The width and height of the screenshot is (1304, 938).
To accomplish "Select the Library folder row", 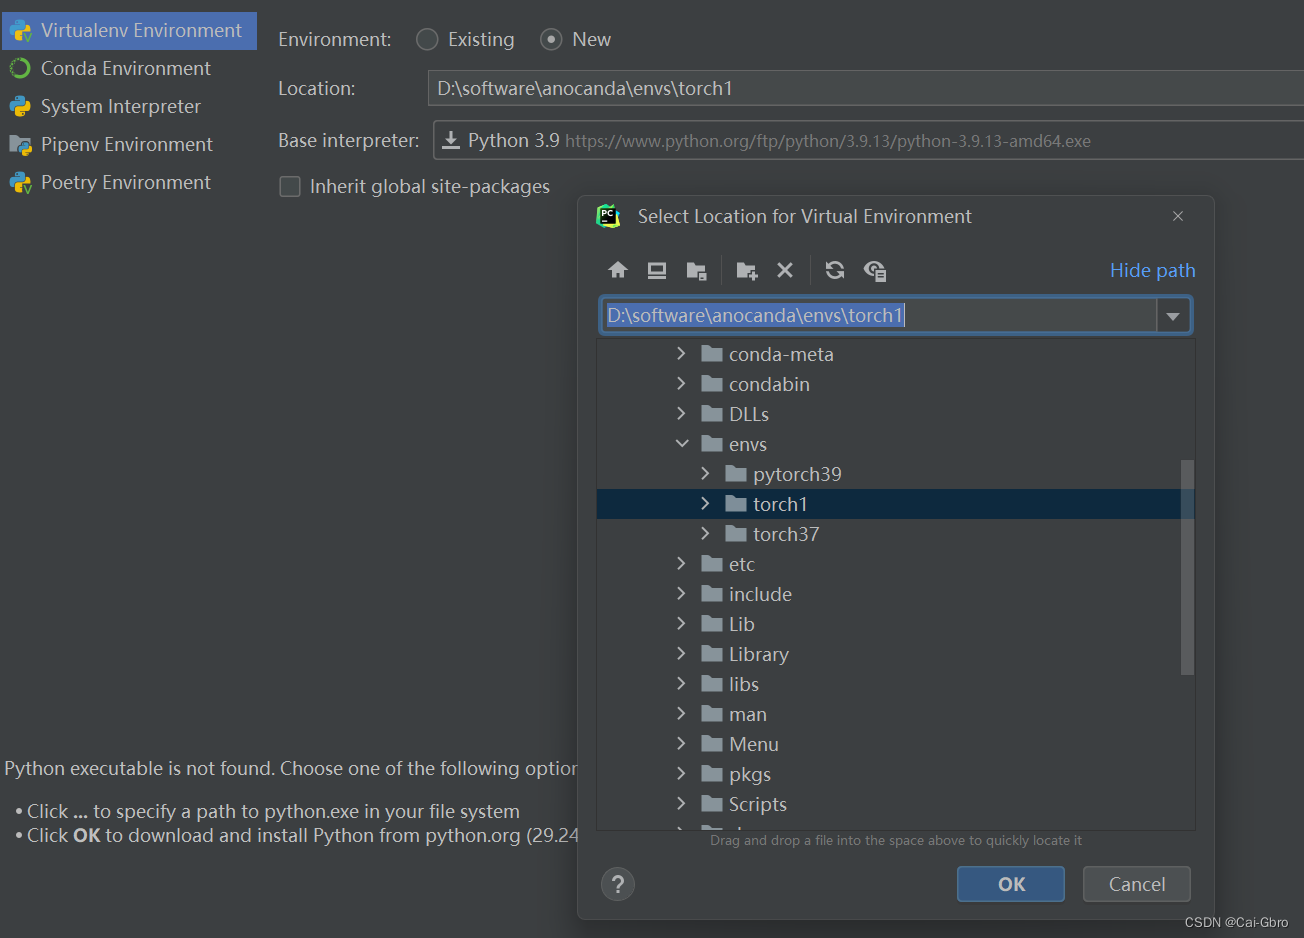I will pyautogui.click(x=889, y=654).
